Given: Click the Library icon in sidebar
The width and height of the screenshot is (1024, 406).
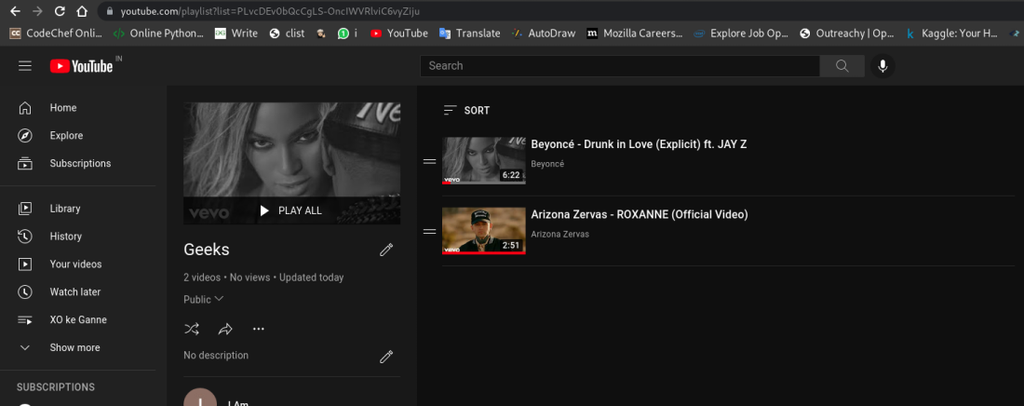Looking at the screenshot, I should click(x=25, y=209).
